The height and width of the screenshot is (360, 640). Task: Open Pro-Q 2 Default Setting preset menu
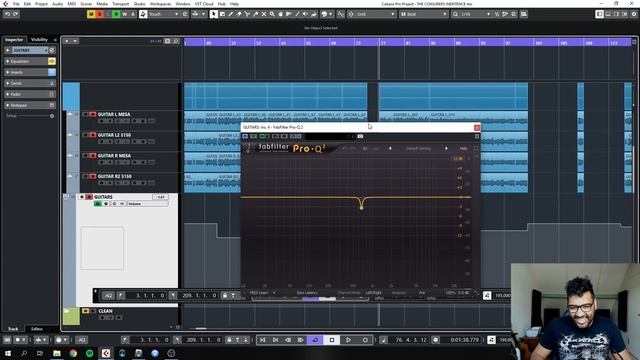[418, 149]
